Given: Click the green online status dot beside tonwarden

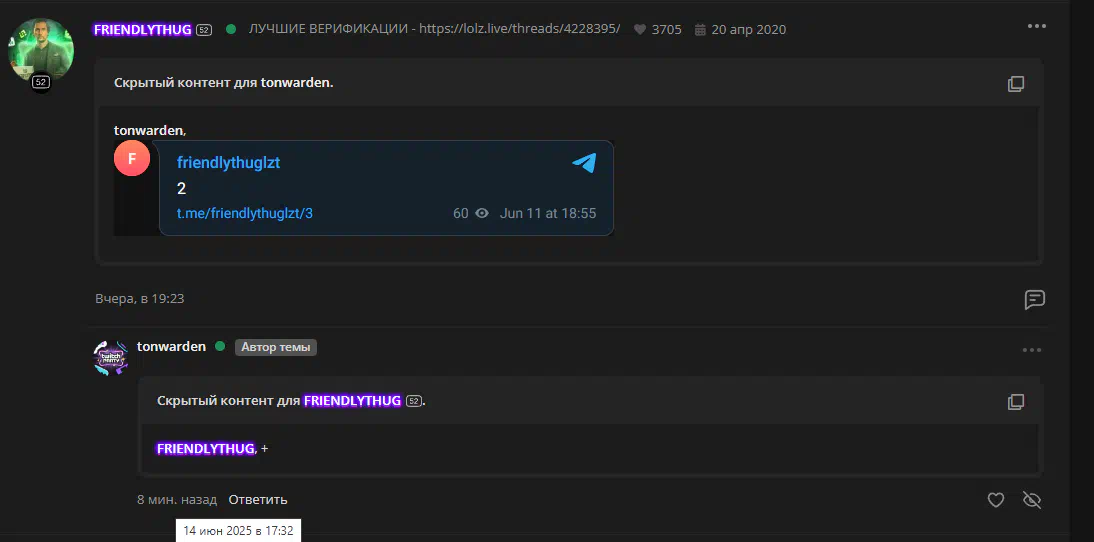Looking at the screenshot, I should click(220, 347).
